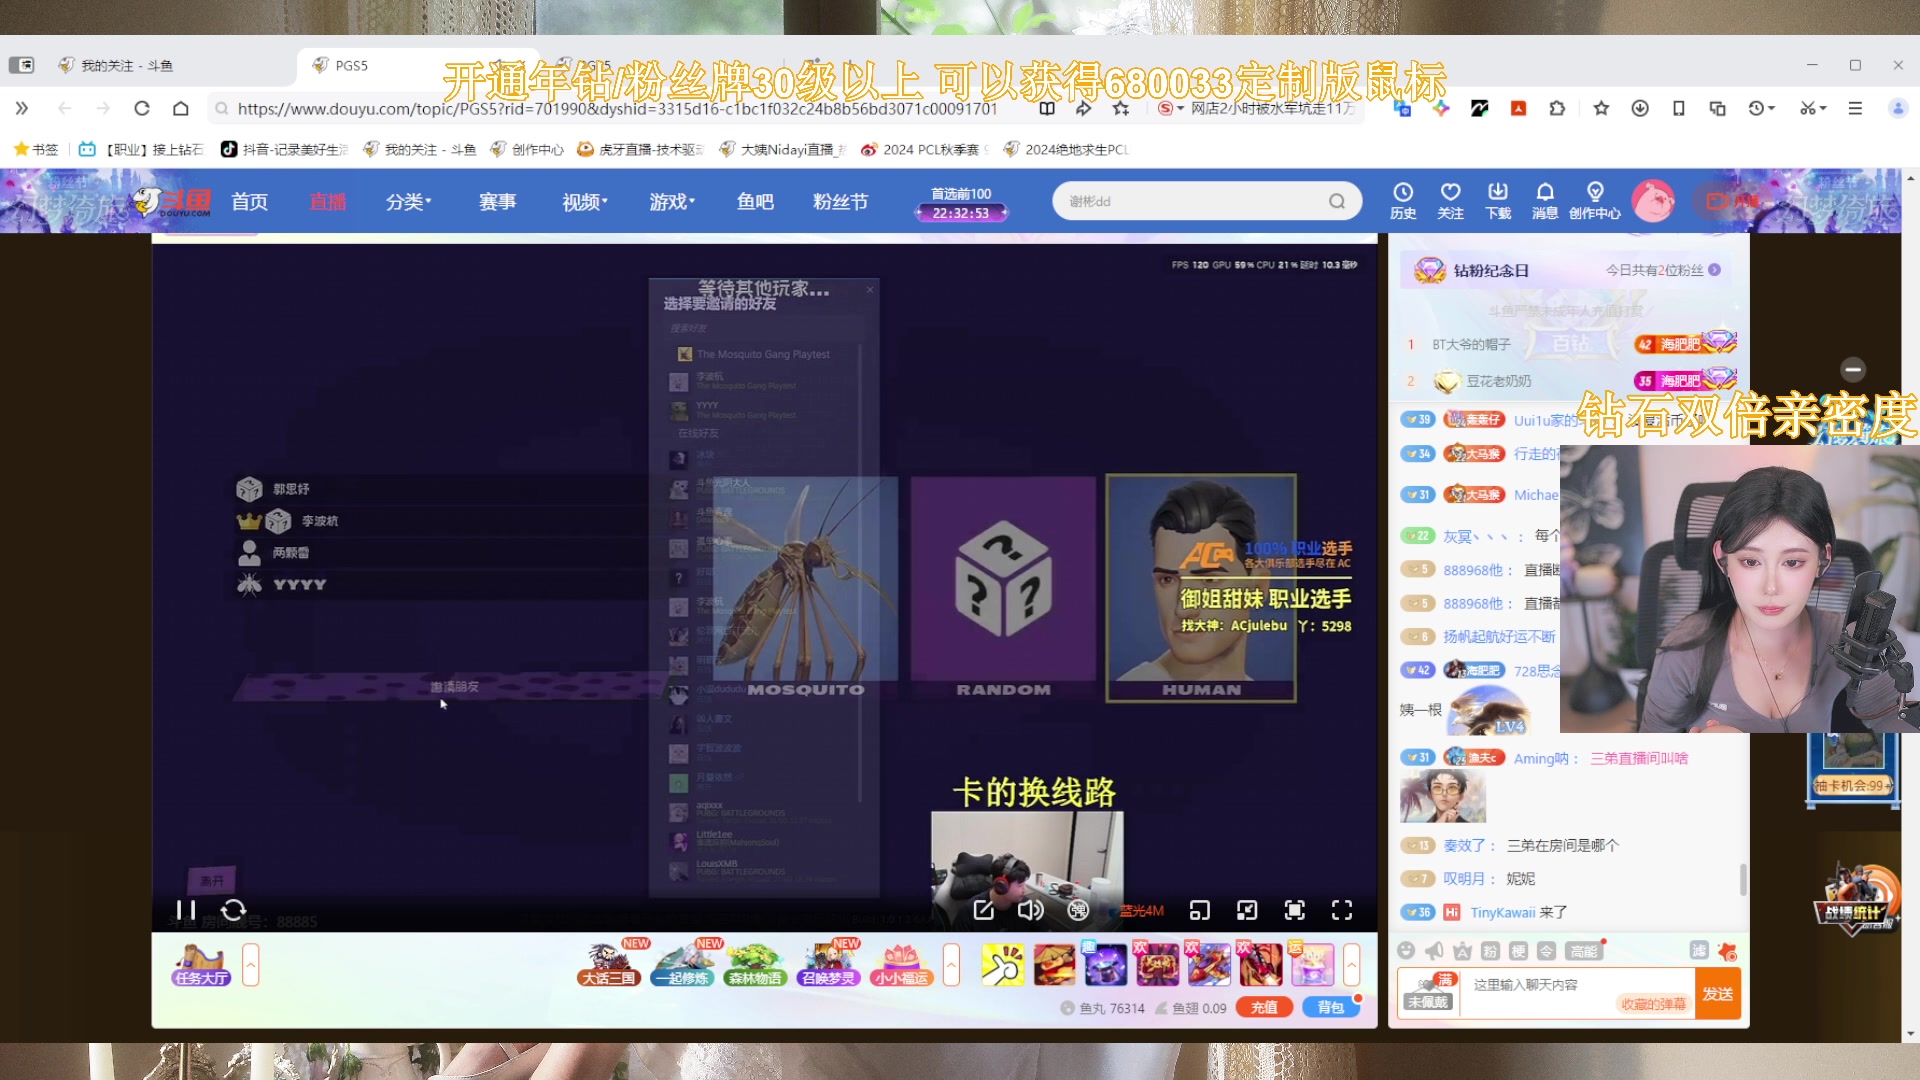Reload the stream with refresh icon
Screen dimensions: 1920x1080
tap(234, 910)
